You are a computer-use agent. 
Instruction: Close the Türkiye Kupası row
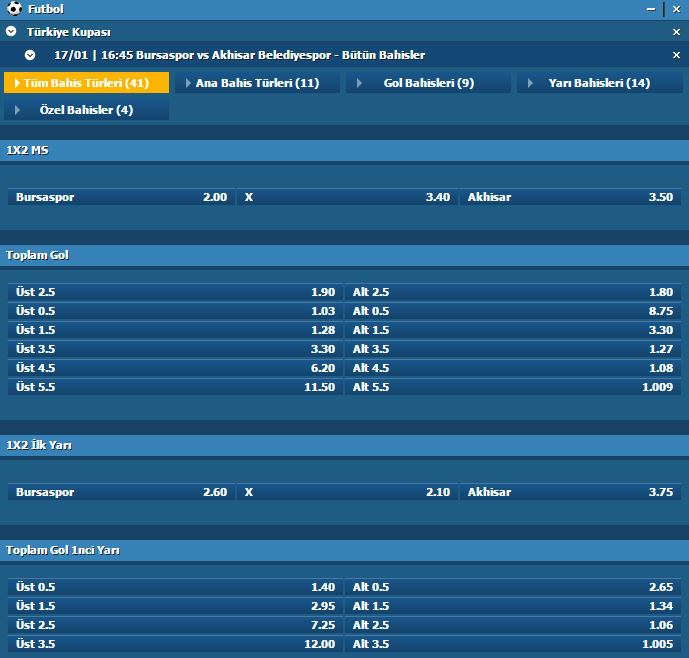pyautogui.click(x=676, y=32)
